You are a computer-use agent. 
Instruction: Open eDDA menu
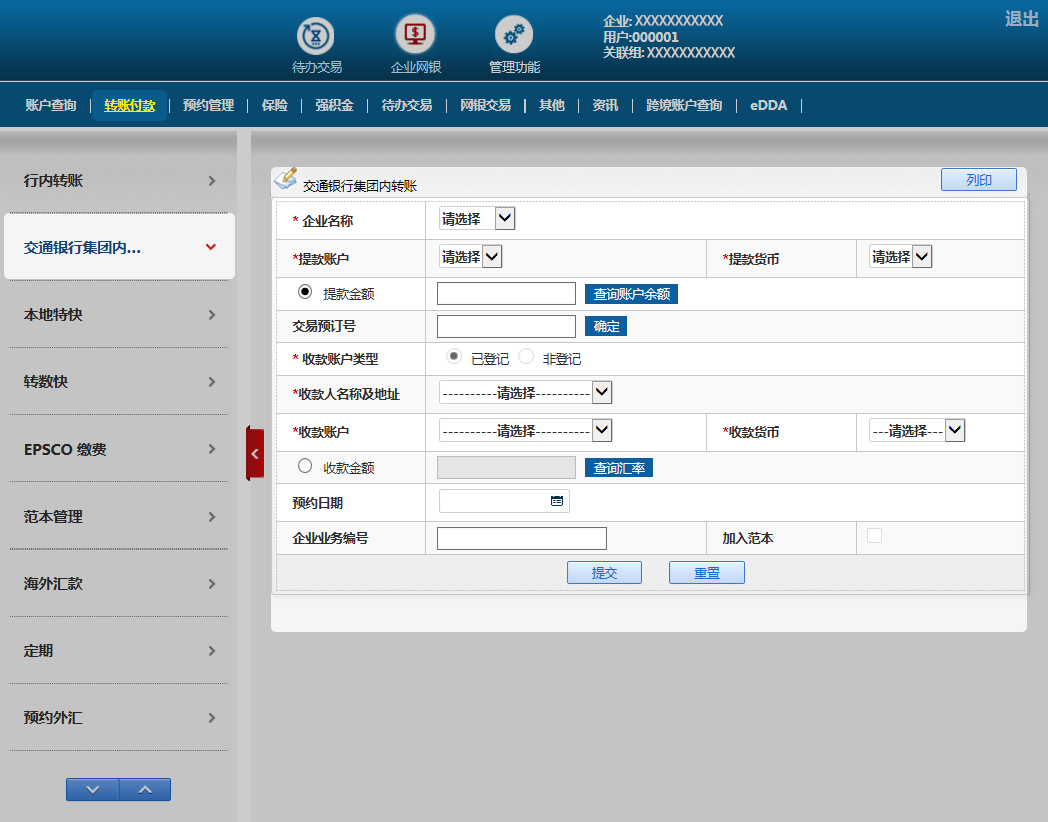pos(769,105)
